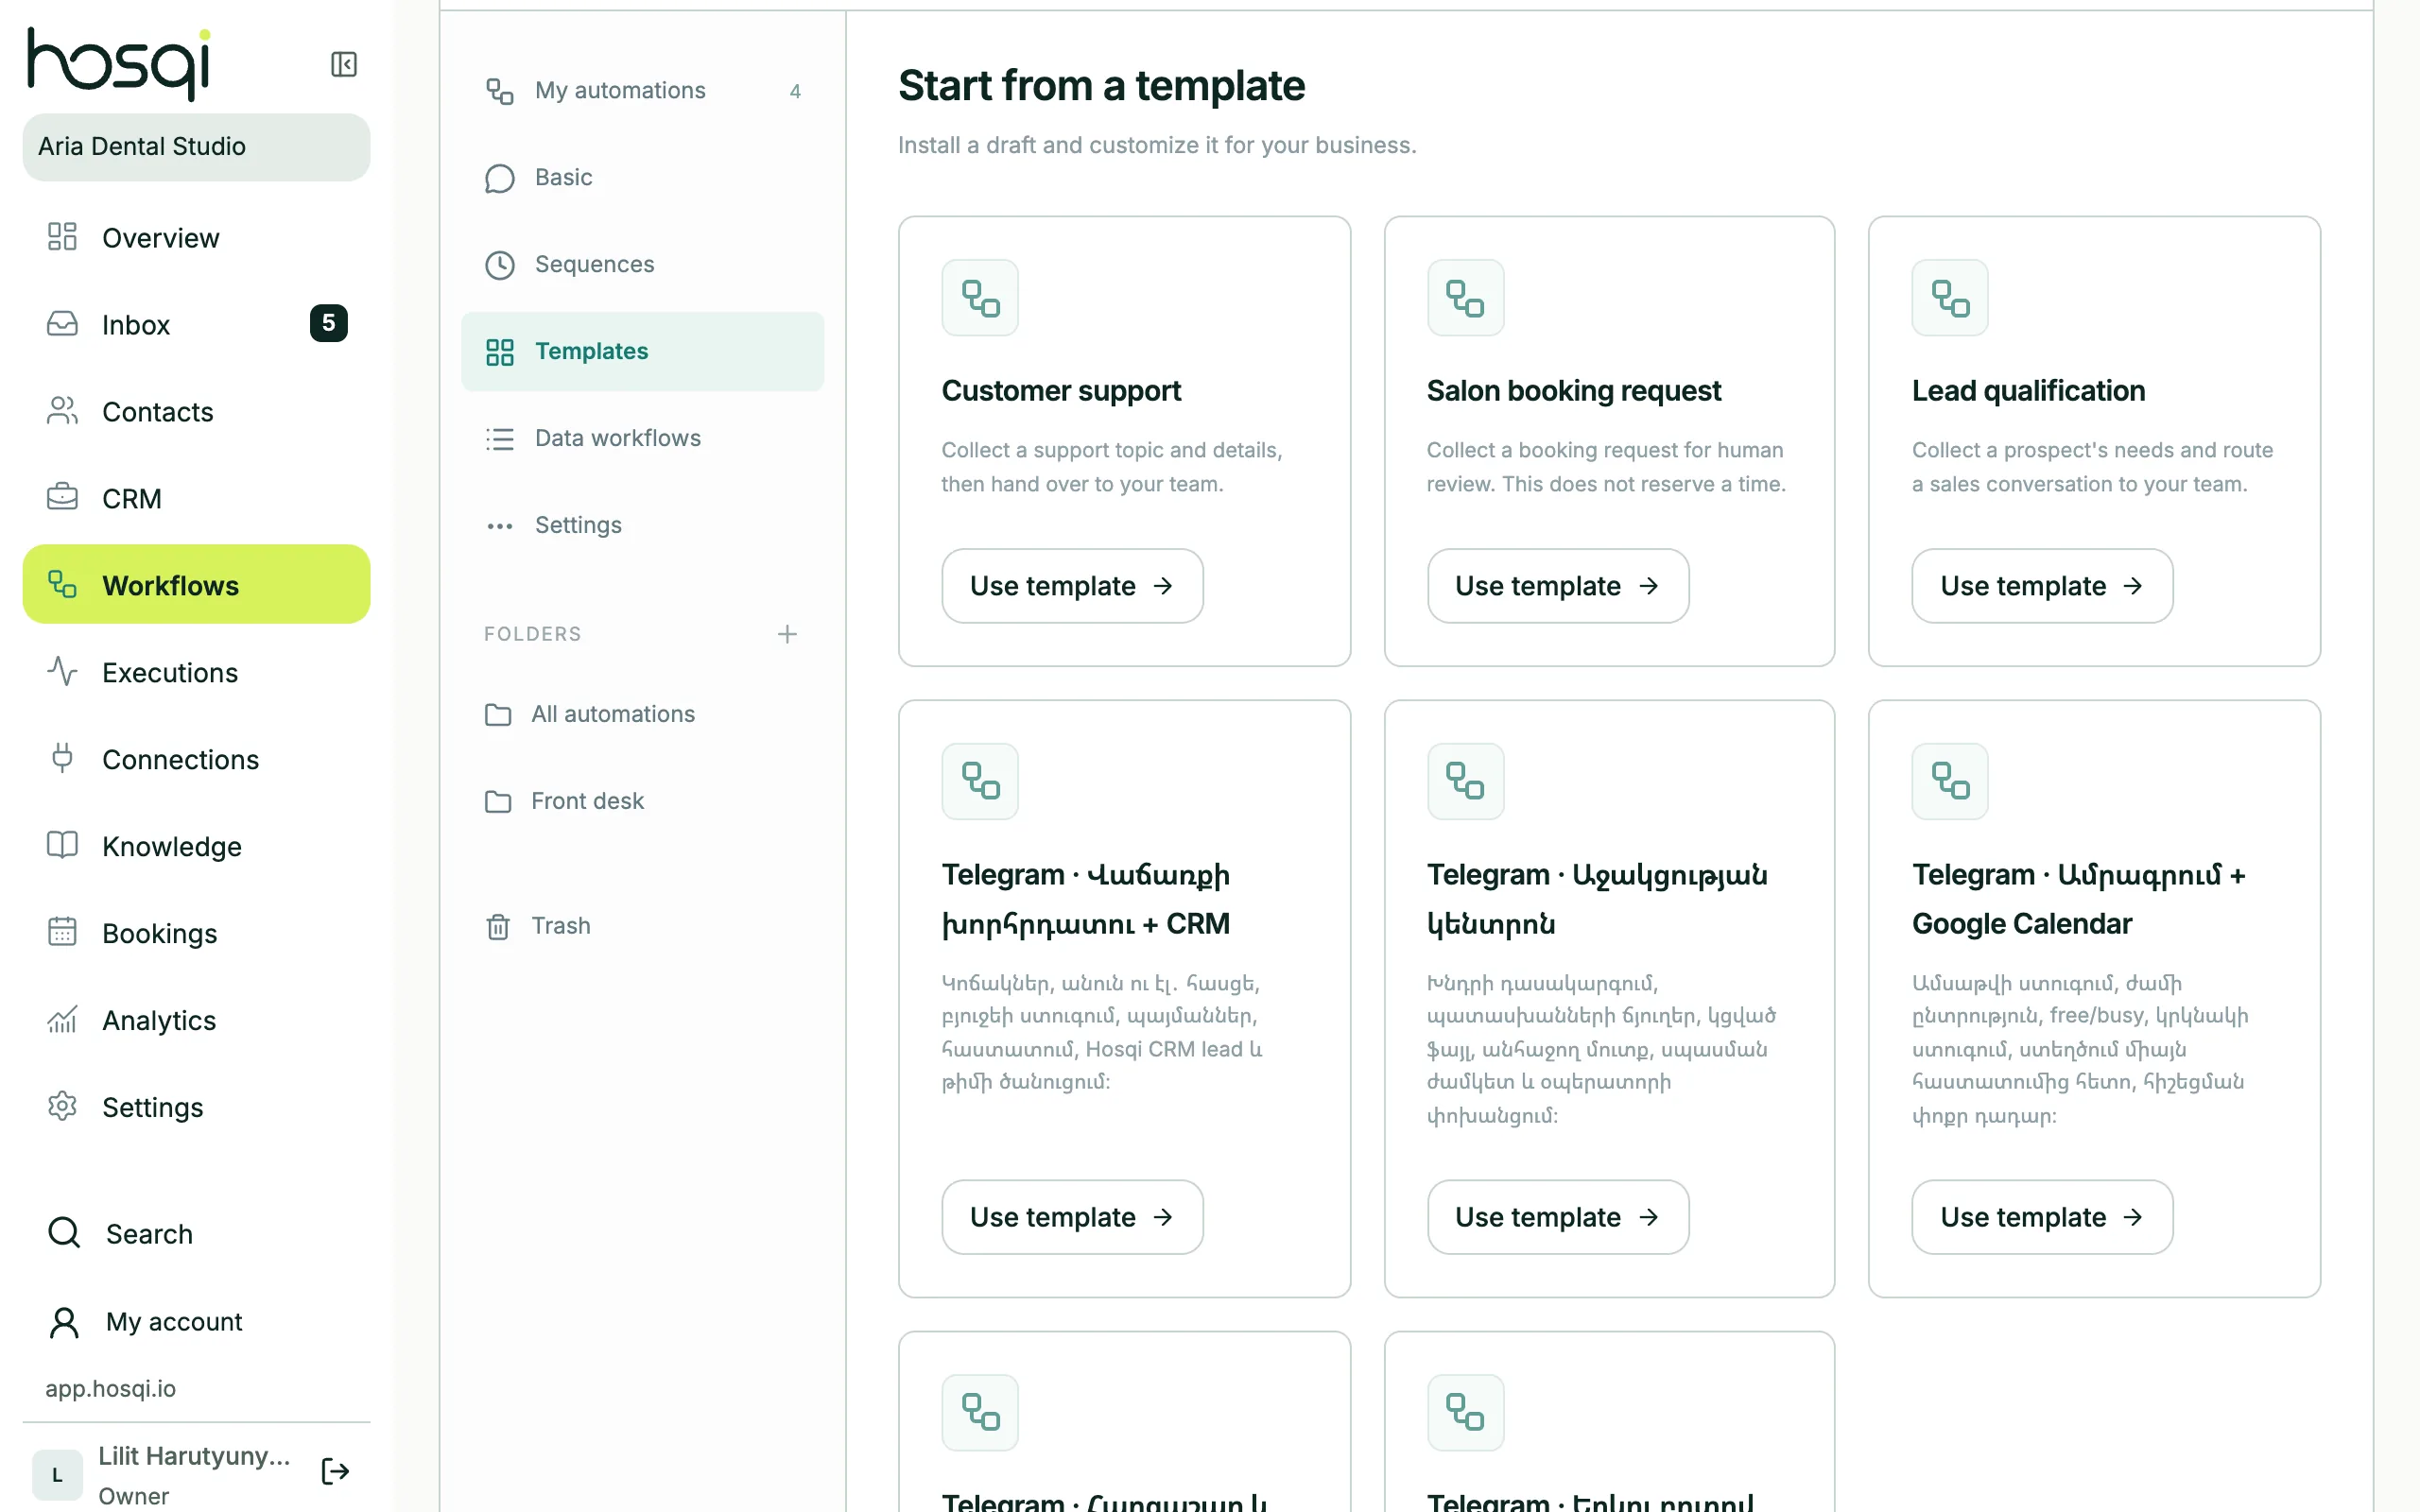Select the Basic automations section
The width and height of the screenshot is (2420, 1512).
(x=642, y=177)
